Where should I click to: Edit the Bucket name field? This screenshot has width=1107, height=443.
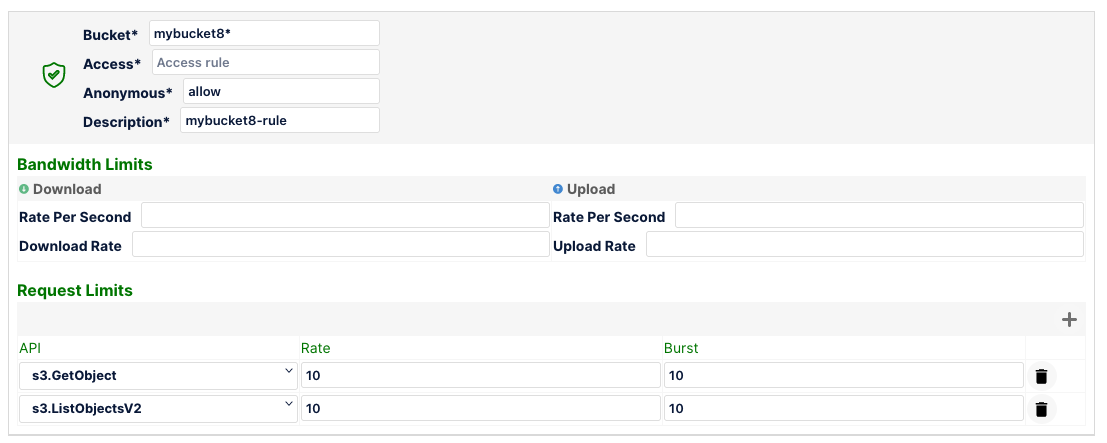point(264,33)
